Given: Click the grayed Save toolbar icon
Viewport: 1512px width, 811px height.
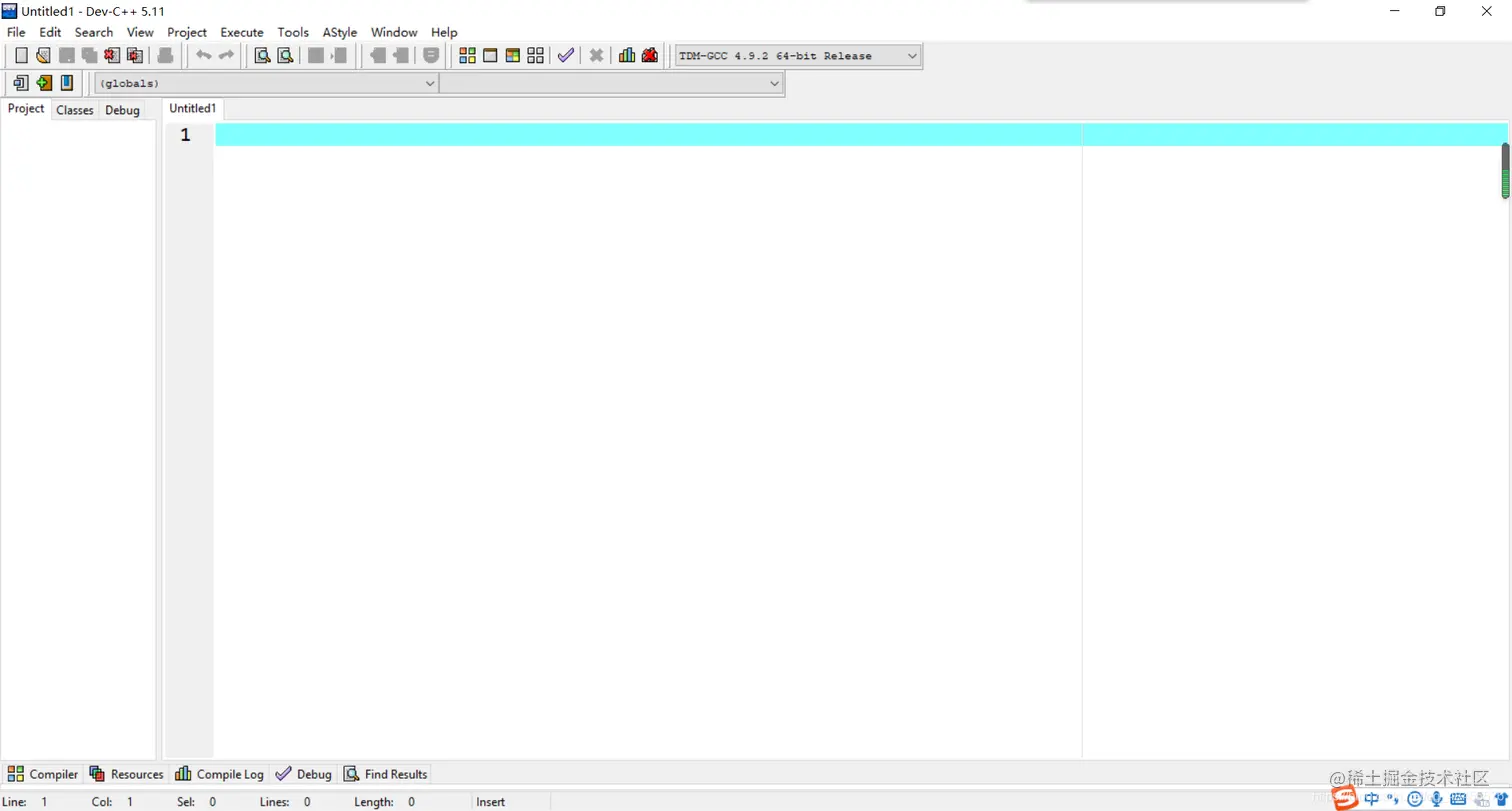Looking at the screenshot, I should point(67,56).
